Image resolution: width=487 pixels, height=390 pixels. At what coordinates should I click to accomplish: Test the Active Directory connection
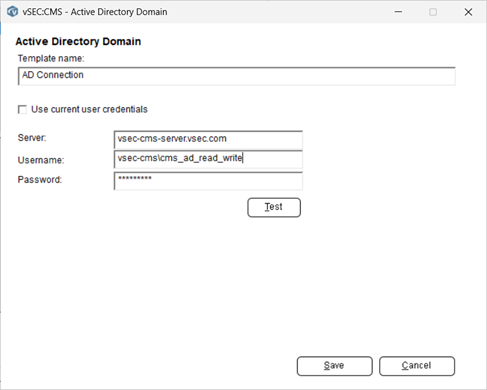click(274, 207)
